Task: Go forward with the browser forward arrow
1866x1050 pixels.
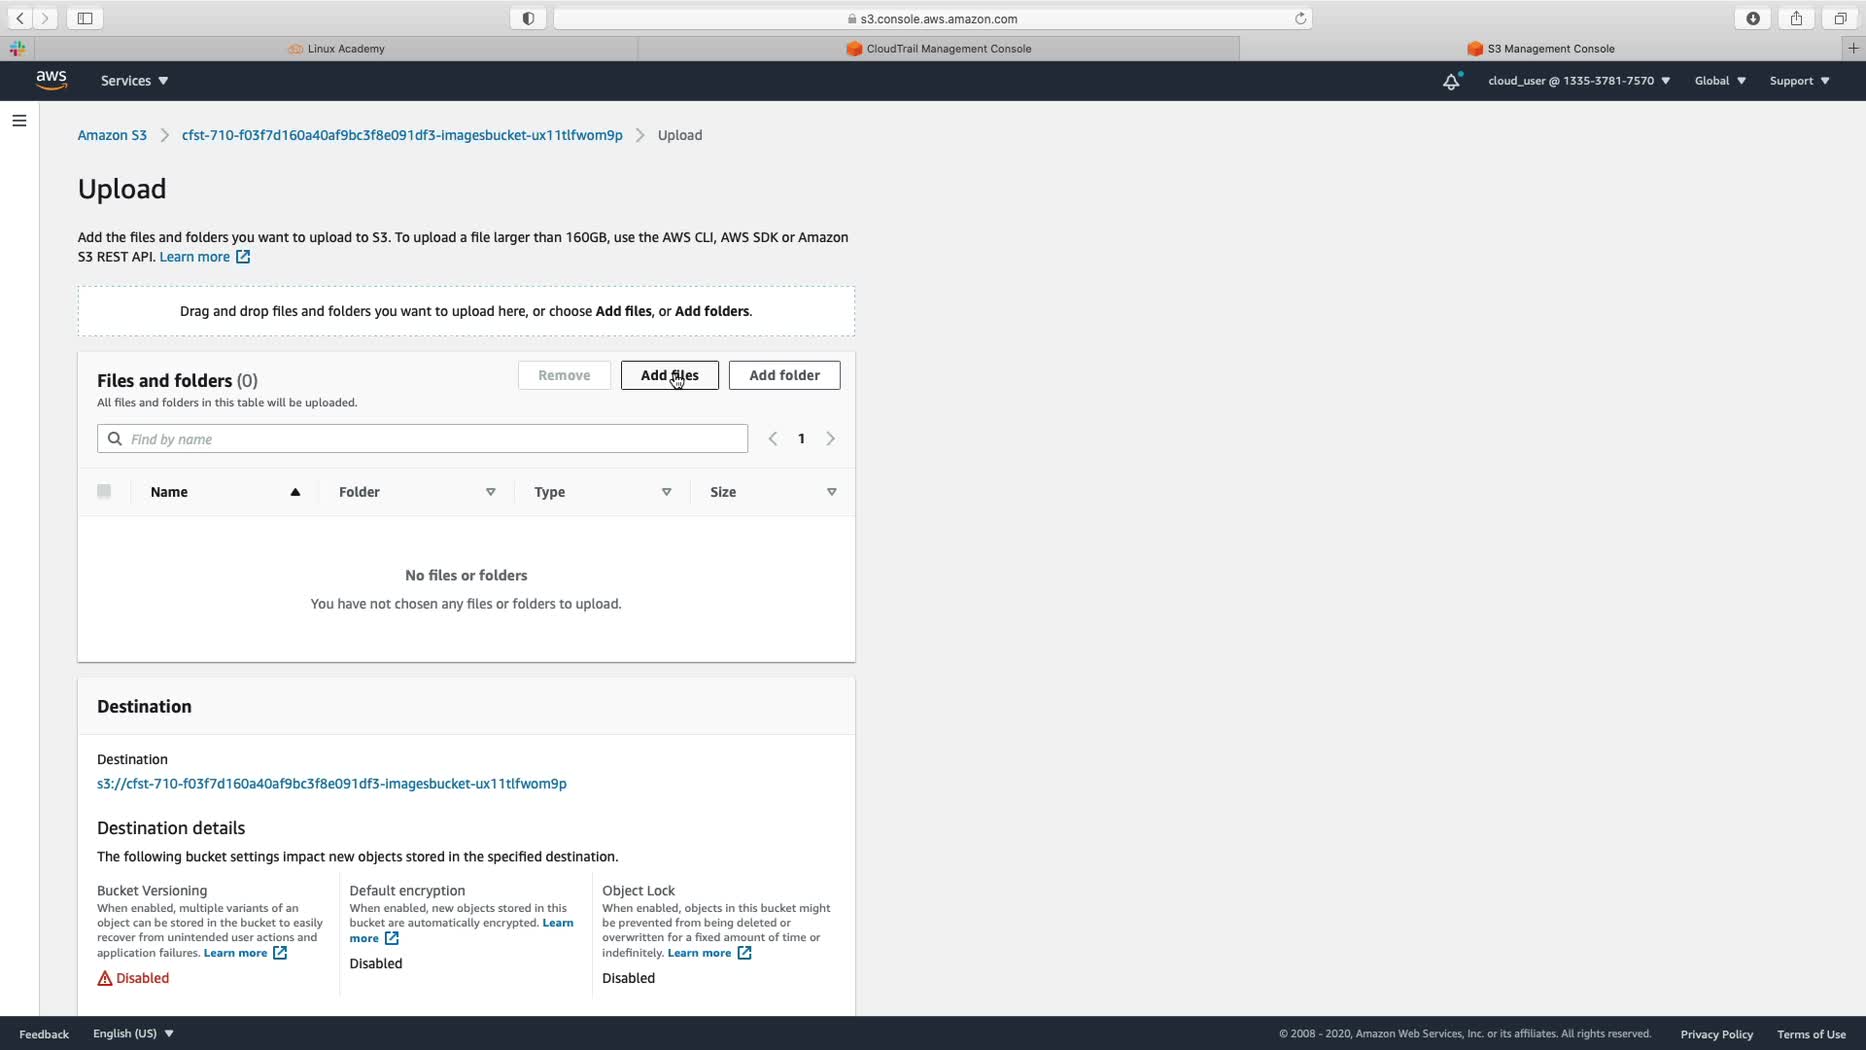Action: [x=45, y=18]
